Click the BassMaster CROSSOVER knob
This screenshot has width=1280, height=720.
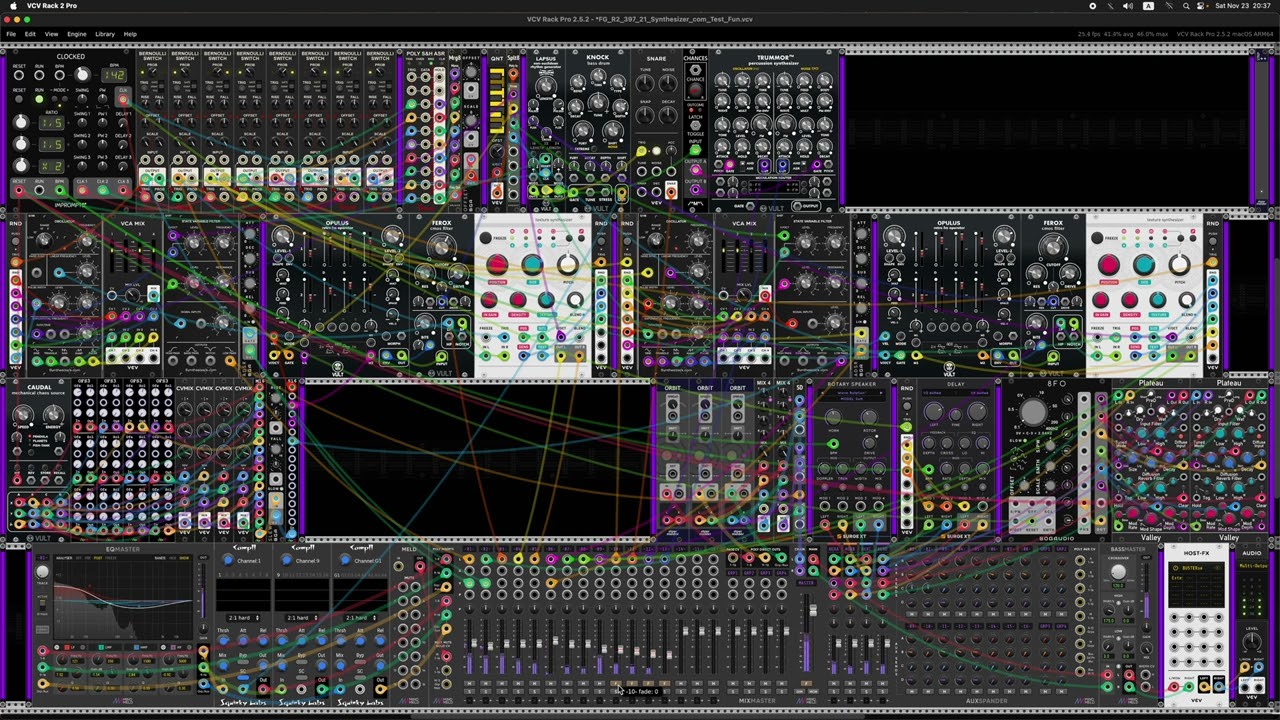pos(1118,572)
